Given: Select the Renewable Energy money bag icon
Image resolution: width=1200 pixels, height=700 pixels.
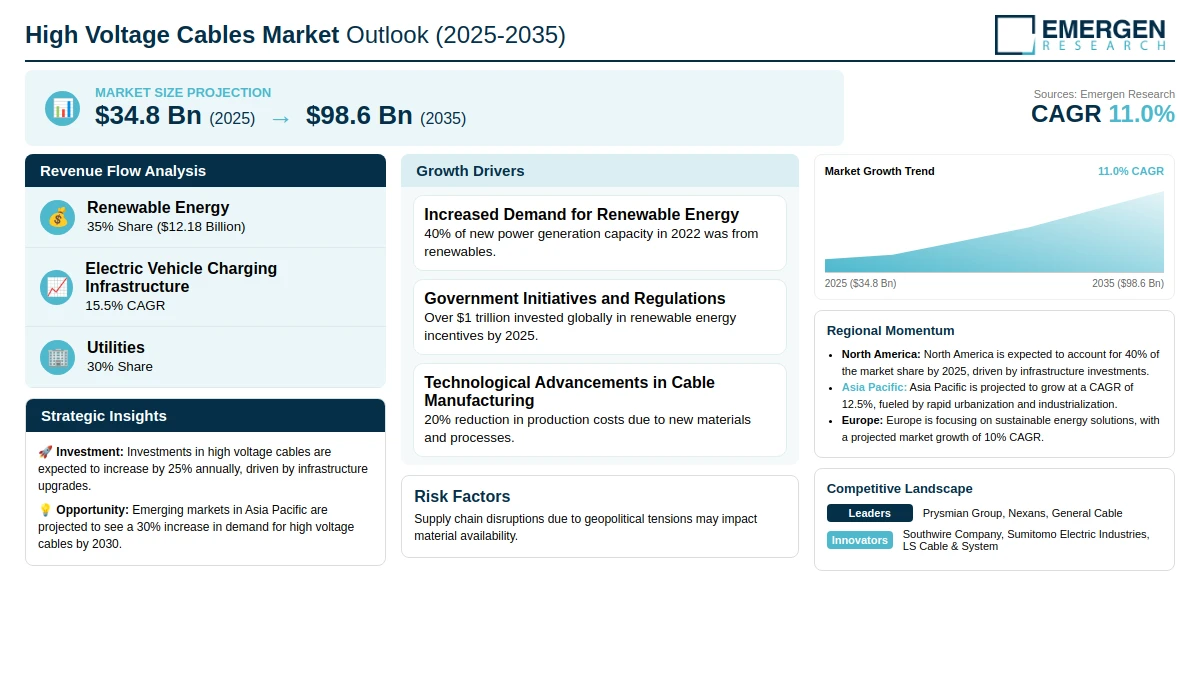Looking at the screenshot, I should coord(58,217).
